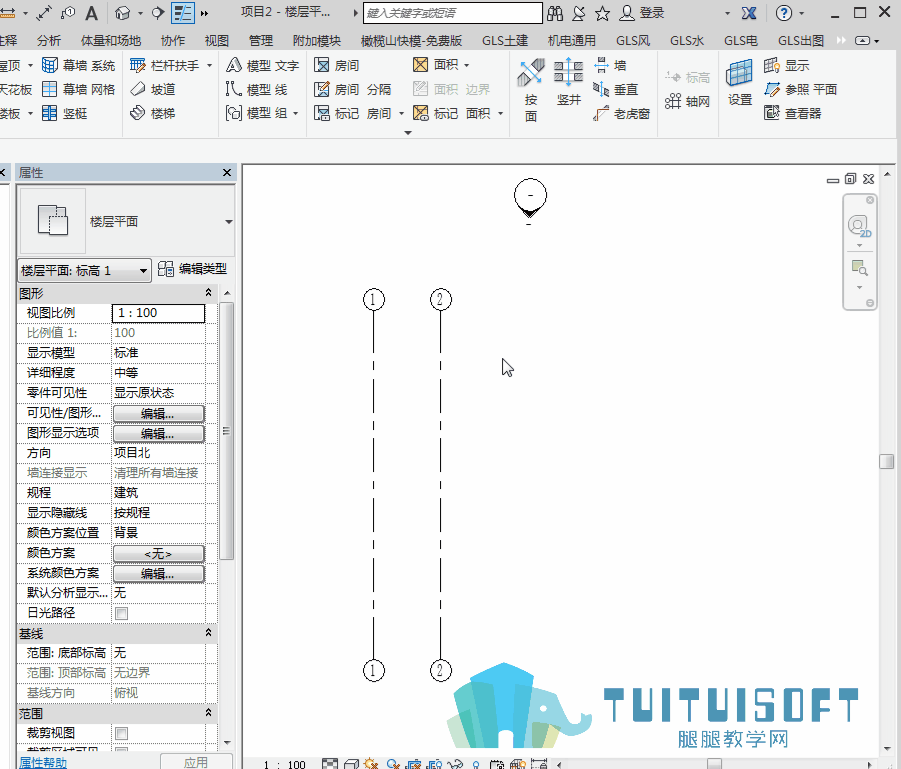Select the Model Line (模型 线) tool

point(256,90)
